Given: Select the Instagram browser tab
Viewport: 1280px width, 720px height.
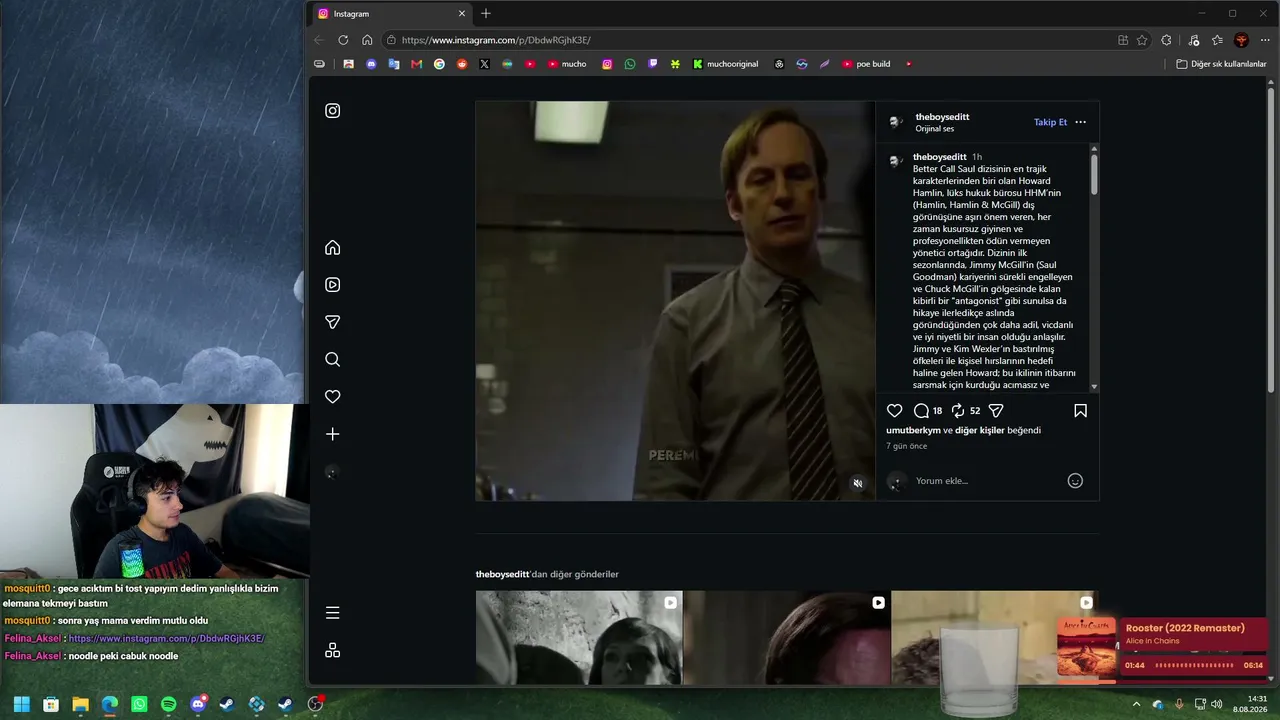Looking at the screenshot, I should 390,14.
